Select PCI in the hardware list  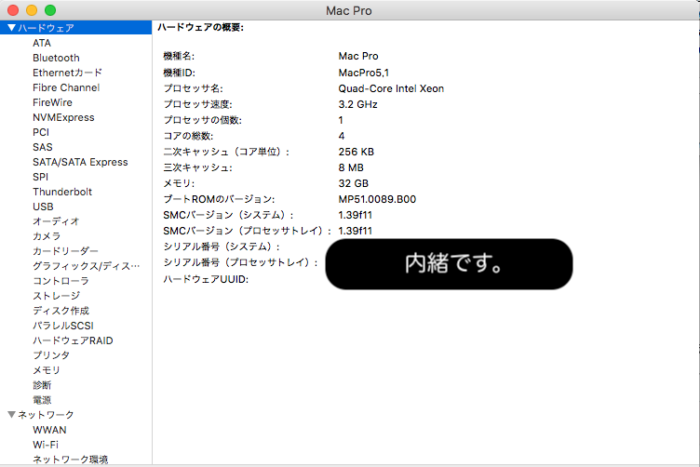coord(40,132)
